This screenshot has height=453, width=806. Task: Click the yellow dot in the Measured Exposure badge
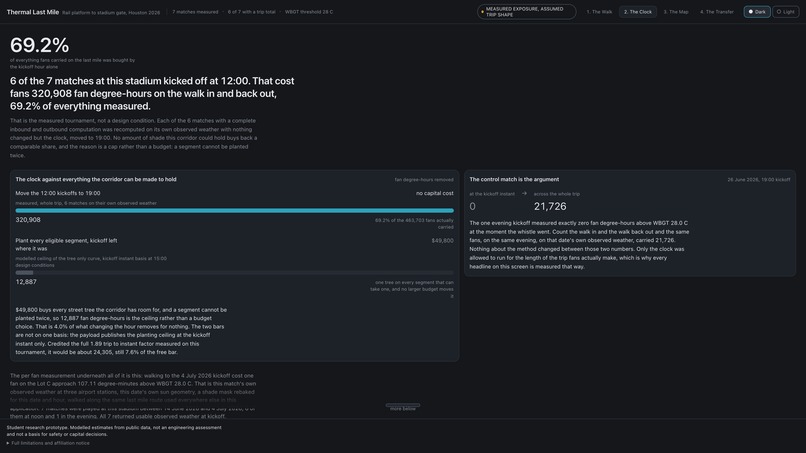click(x=482, y=12)
